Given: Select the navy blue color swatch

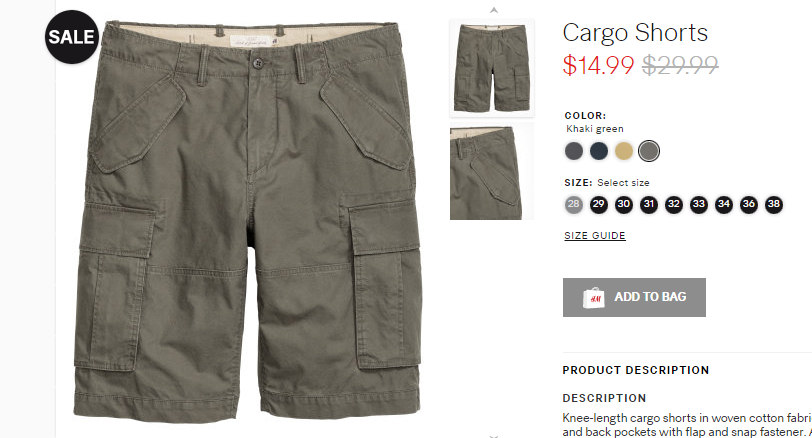Looking at the screenshot, I should tap(599, 151).
